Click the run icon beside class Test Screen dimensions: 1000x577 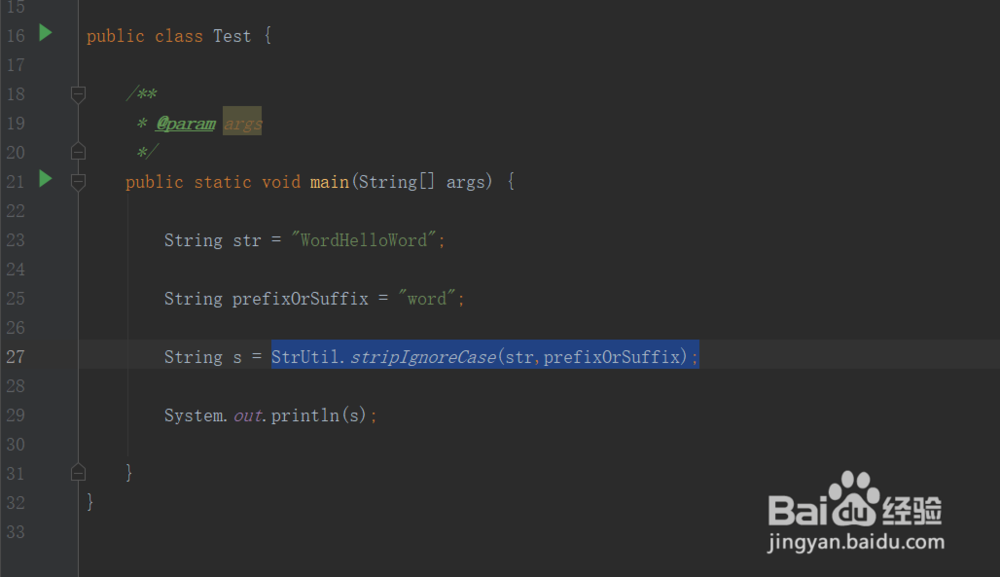pos(45,33)
